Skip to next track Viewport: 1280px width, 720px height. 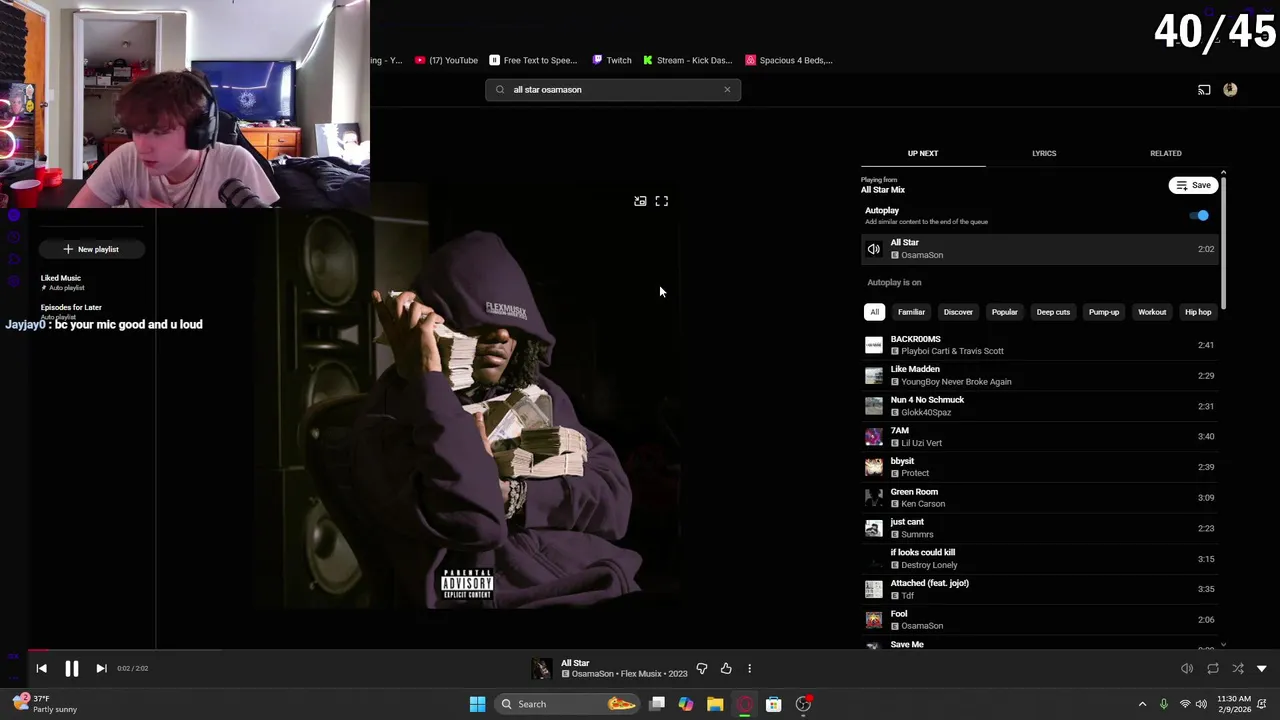coord(101,668)
